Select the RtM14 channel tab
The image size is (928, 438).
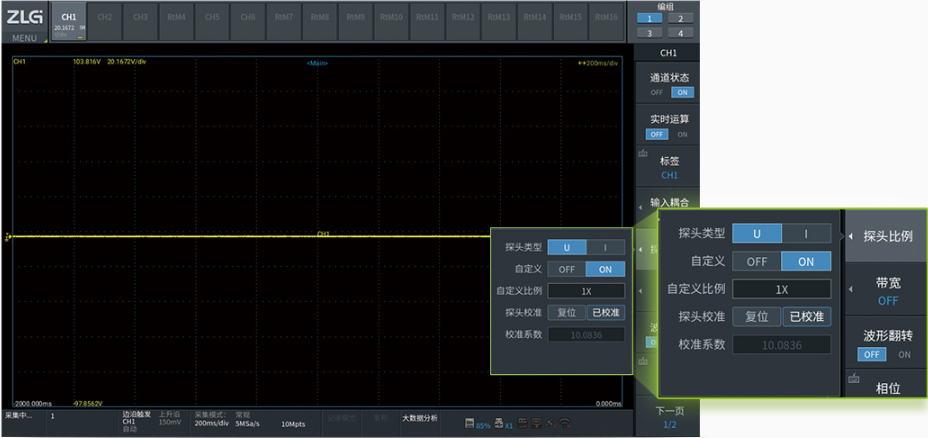[x=535, y=21]
